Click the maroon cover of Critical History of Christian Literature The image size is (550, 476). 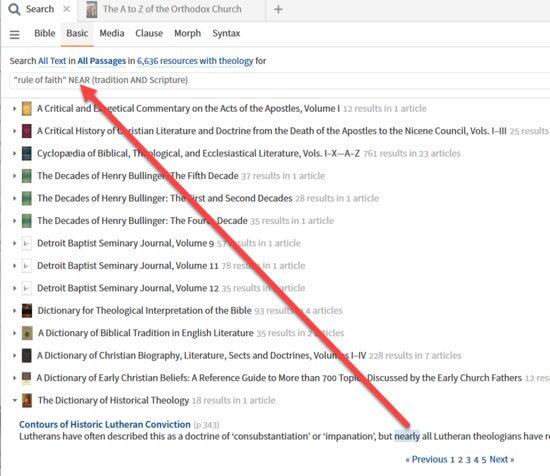tap(27, 131)
